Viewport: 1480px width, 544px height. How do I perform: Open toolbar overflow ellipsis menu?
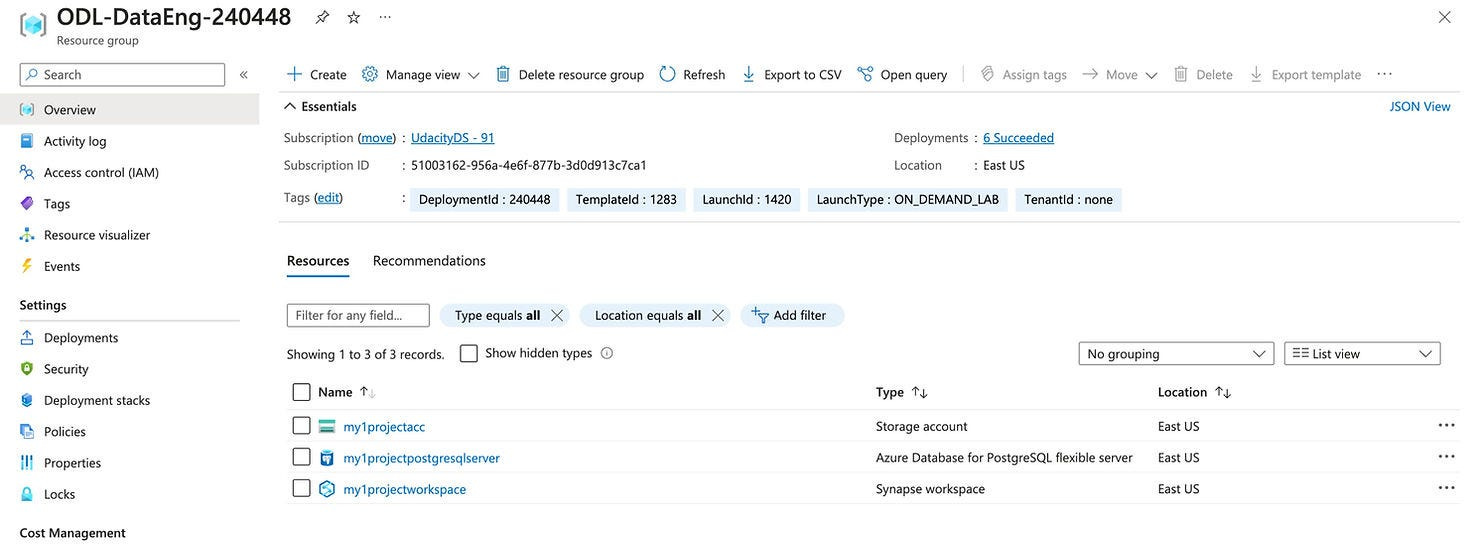tap(1384, 75)
